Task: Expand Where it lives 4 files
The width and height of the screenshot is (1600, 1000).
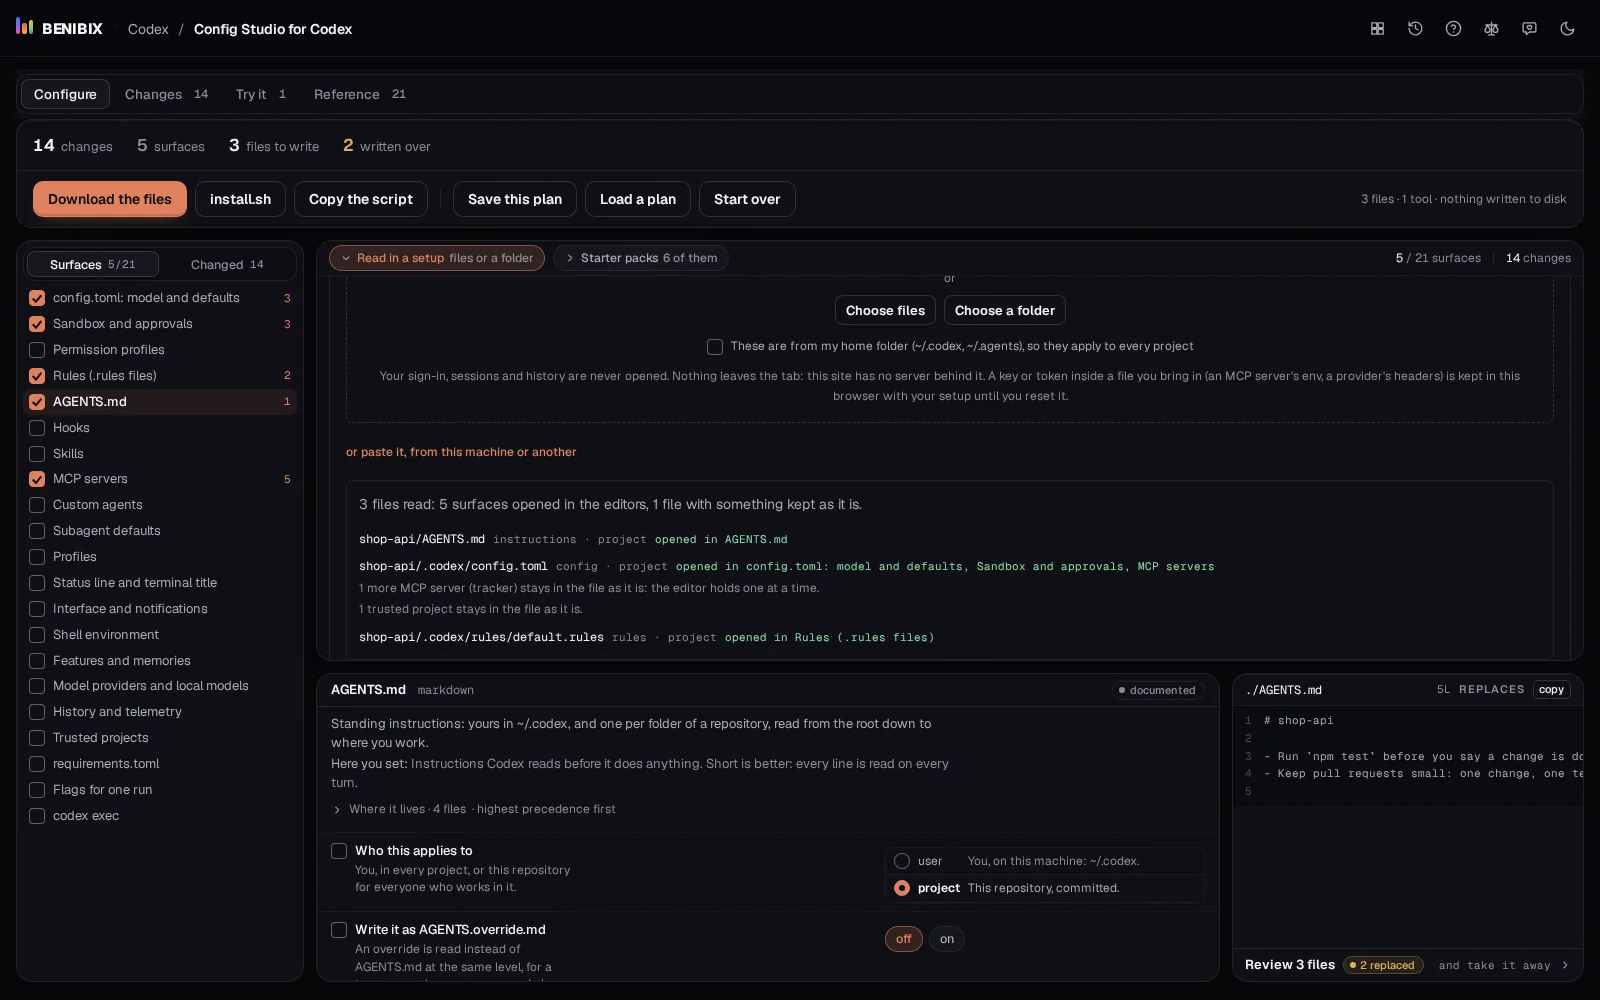Action: [474, 809]
